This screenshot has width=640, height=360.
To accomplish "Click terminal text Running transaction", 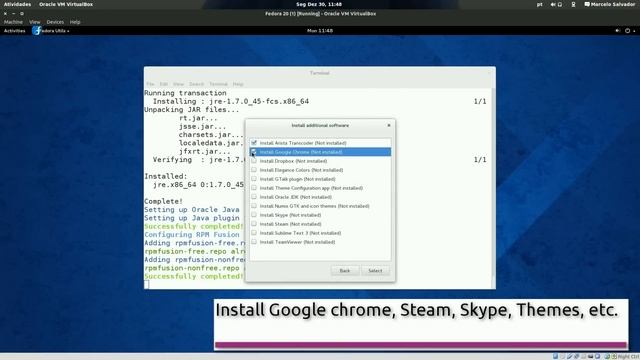I will (185, 93).
